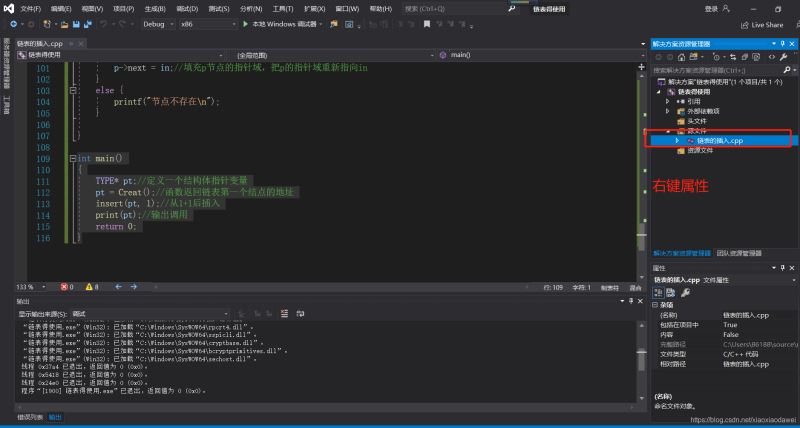800x428 pixels.
Task: Collapse the int main() code block
Action: pyautogui.click(x=72, y=158)
